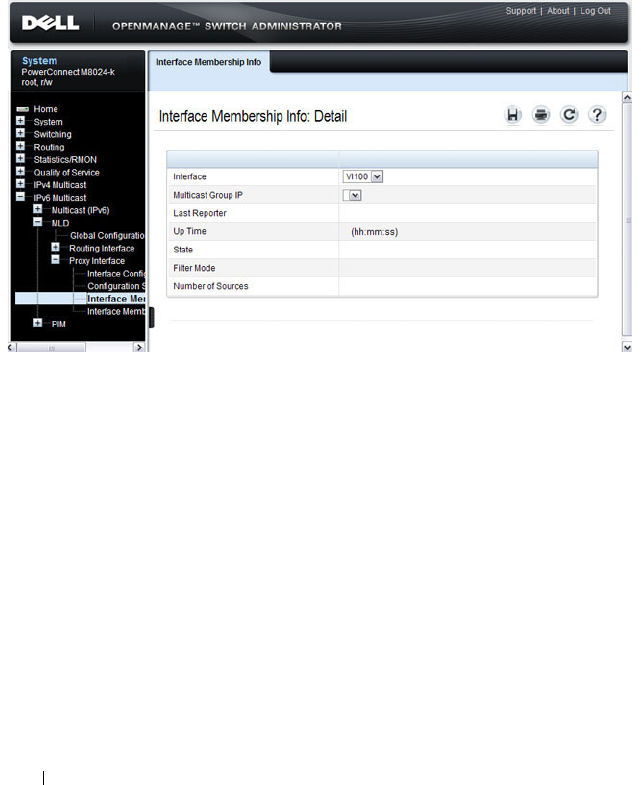This screenshot has height=785, width=641.
Task: Click the Dell logo
Action: pos(50,23)
